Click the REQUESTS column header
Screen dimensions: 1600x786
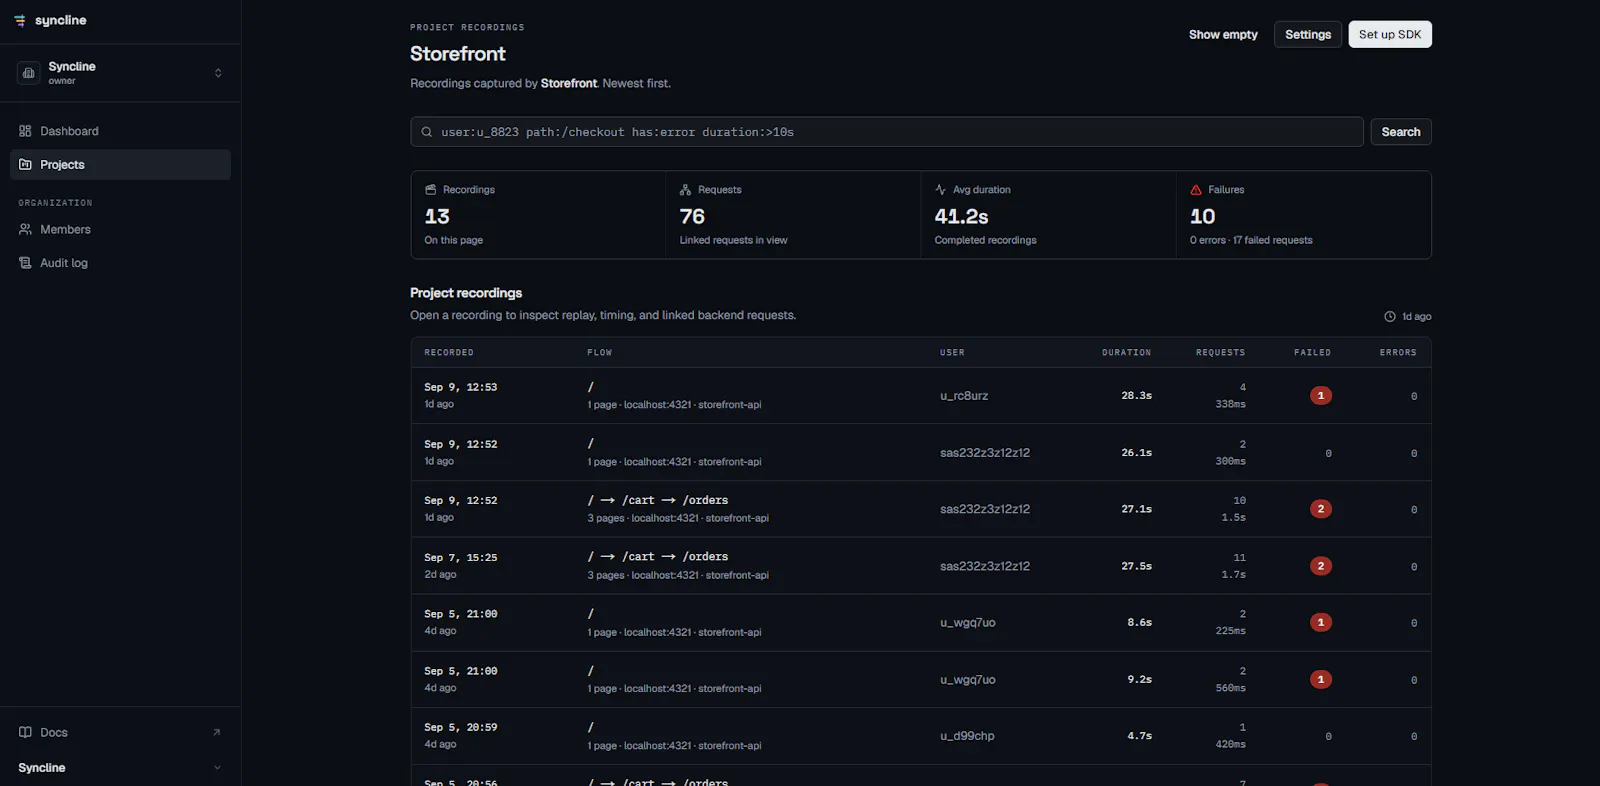pyautogui.click(x=1221, y=353)
